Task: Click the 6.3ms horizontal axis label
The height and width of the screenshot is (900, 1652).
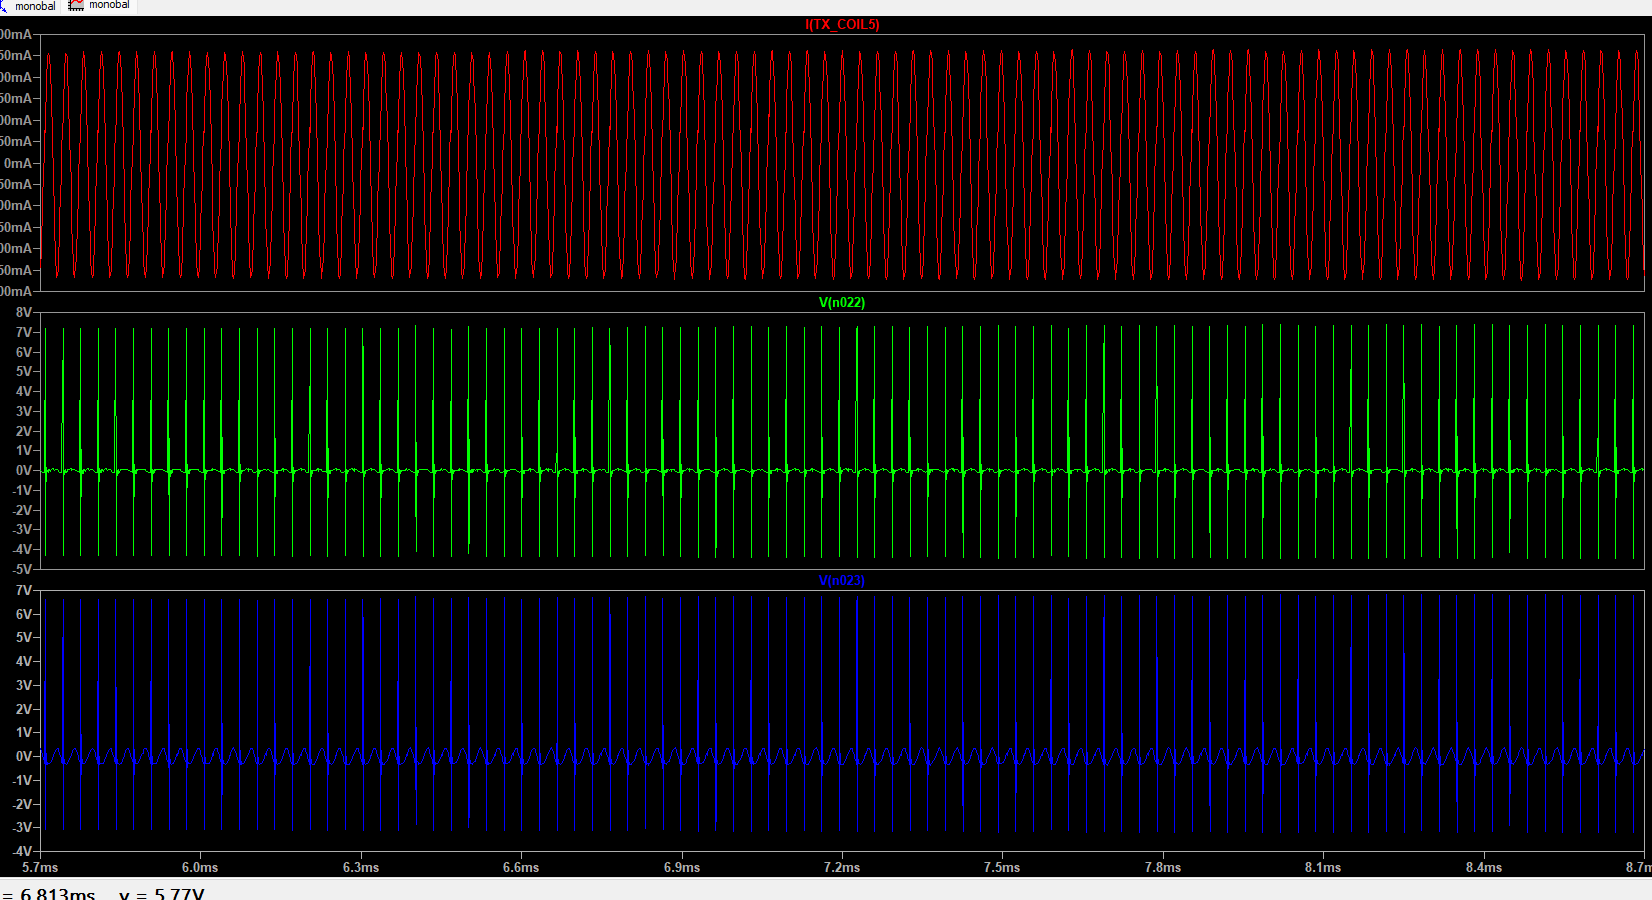Action: coord(361,867)
